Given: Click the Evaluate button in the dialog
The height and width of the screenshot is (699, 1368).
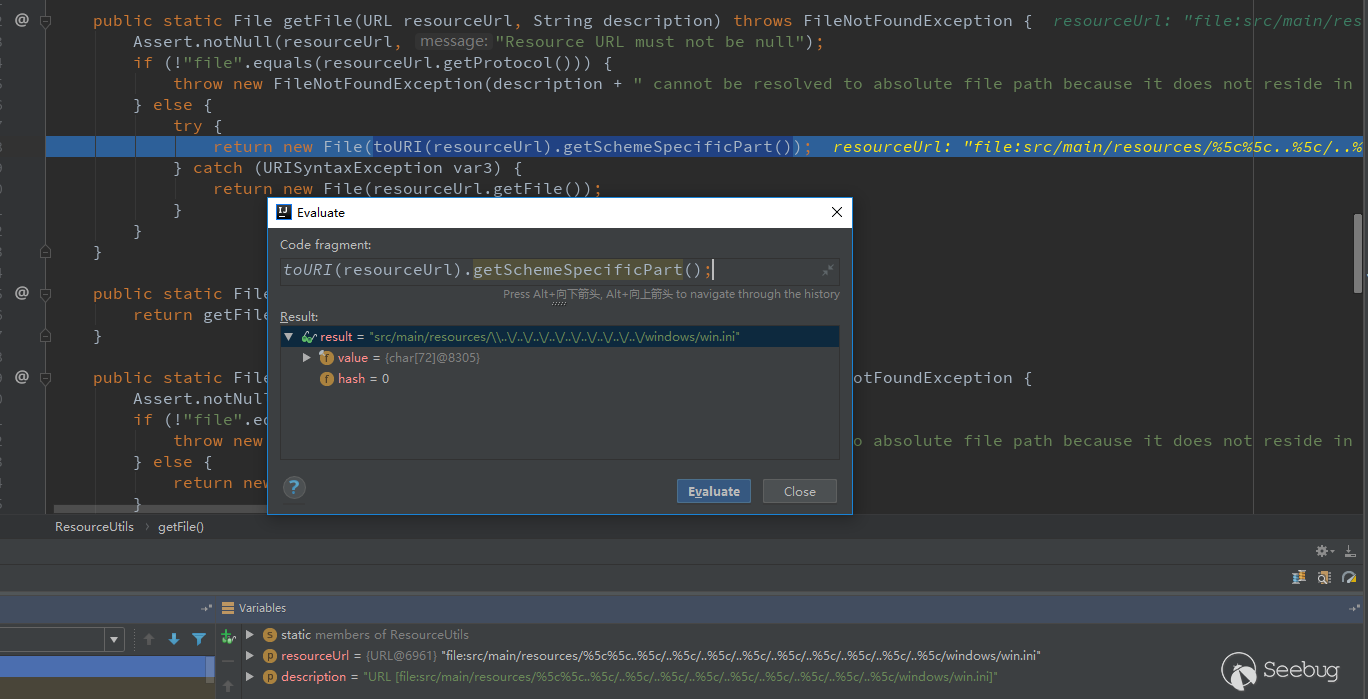Looking at the screenshot, I should click(714, 491).
